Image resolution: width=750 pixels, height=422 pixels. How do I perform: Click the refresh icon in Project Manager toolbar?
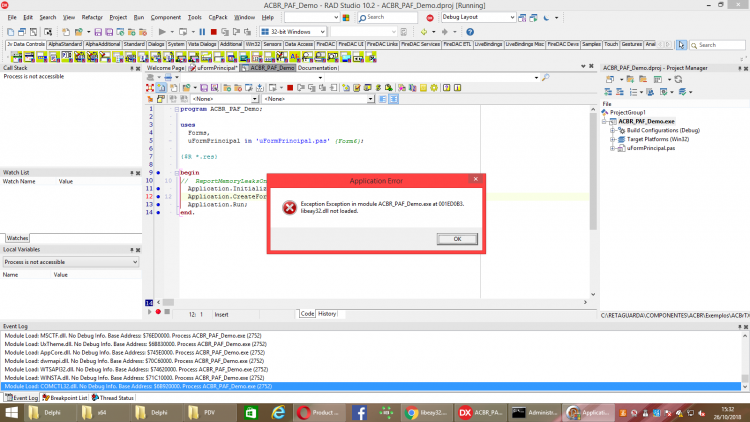(678, 79)
